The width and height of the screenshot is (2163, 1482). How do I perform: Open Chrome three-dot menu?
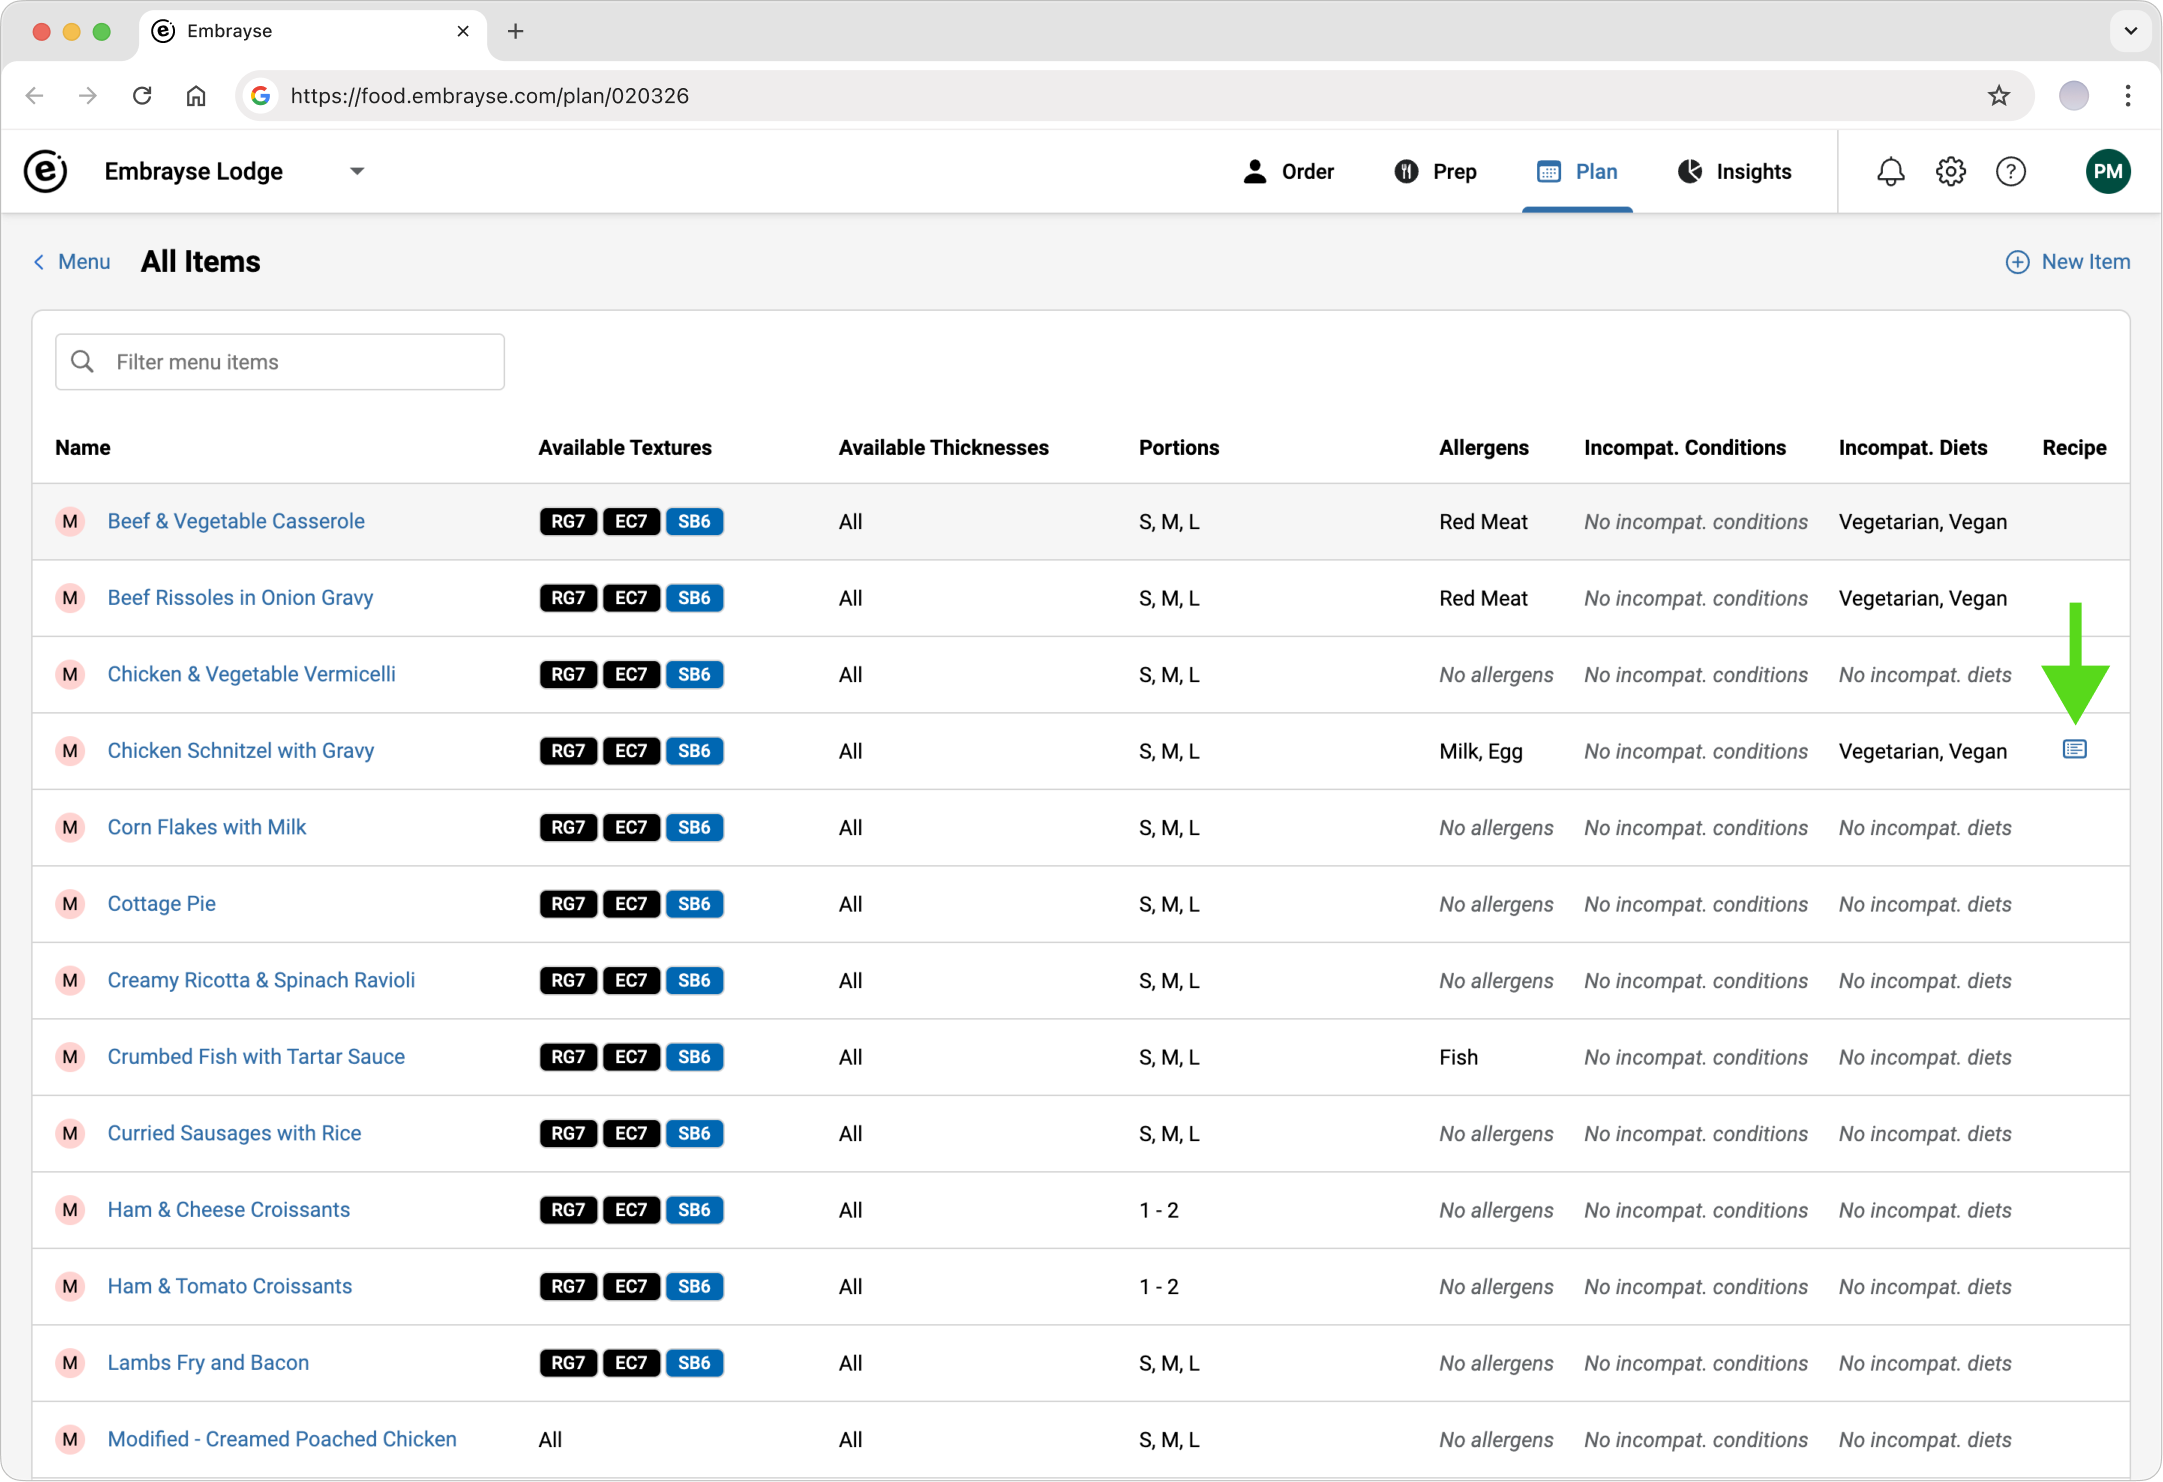[x=2127, y=96]
